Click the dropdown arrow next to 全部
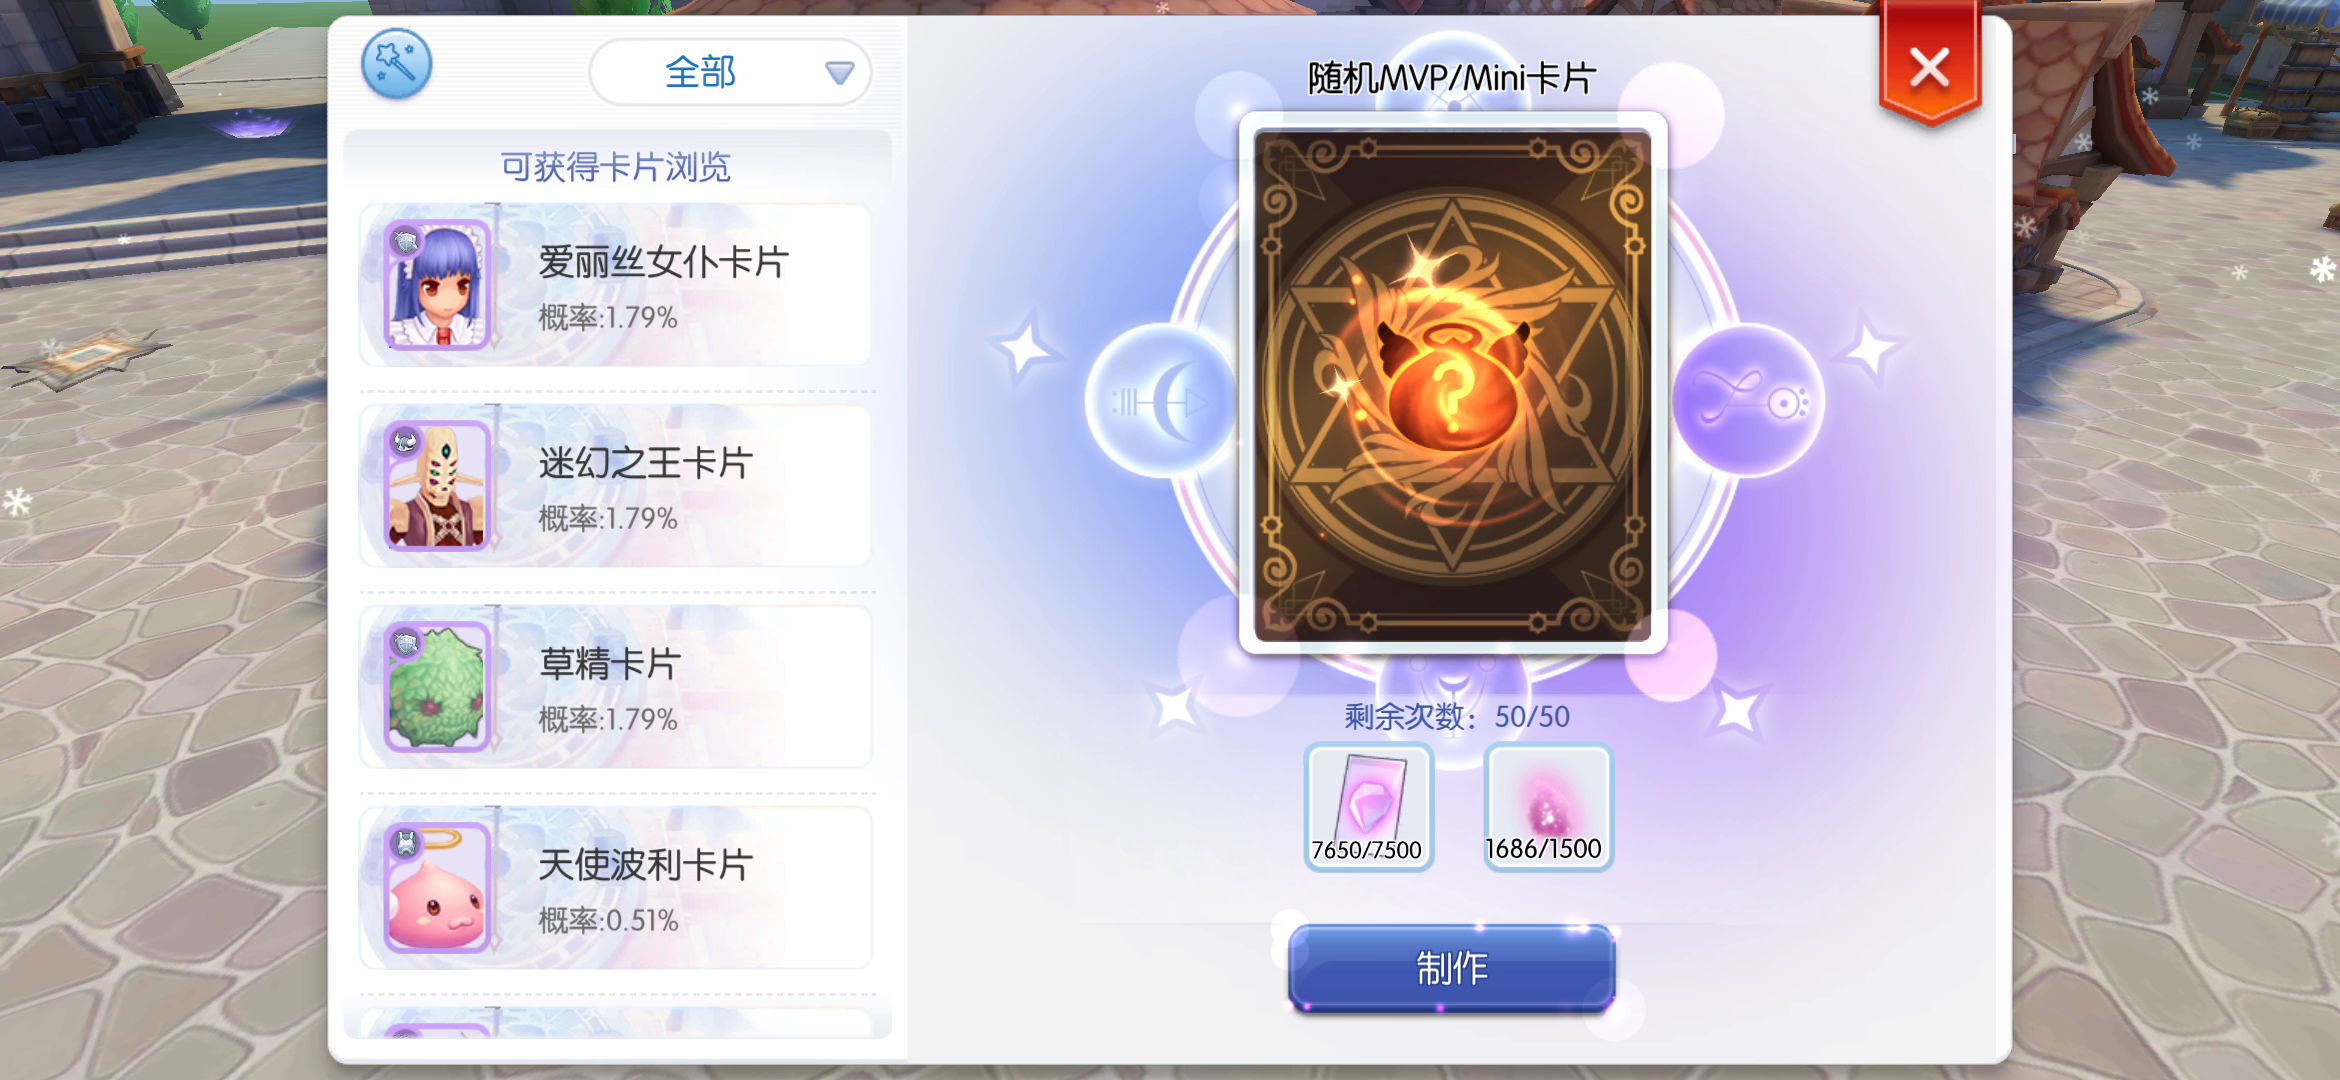2340x1080 pixels. (x=839, y=72)
